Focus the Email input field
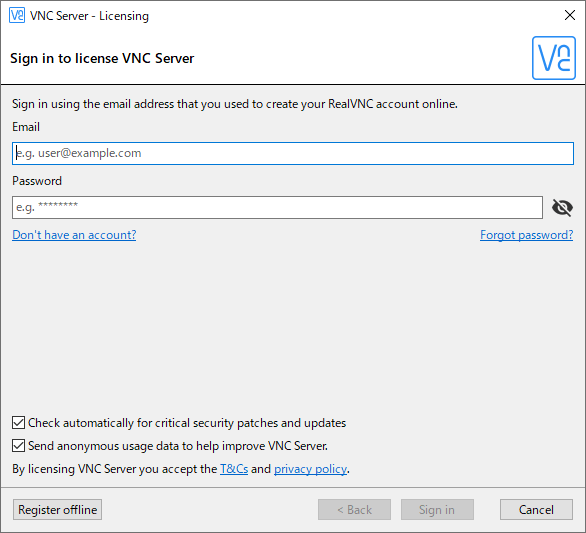The width and height of the screenshot is (586, 533). [293, 153]
